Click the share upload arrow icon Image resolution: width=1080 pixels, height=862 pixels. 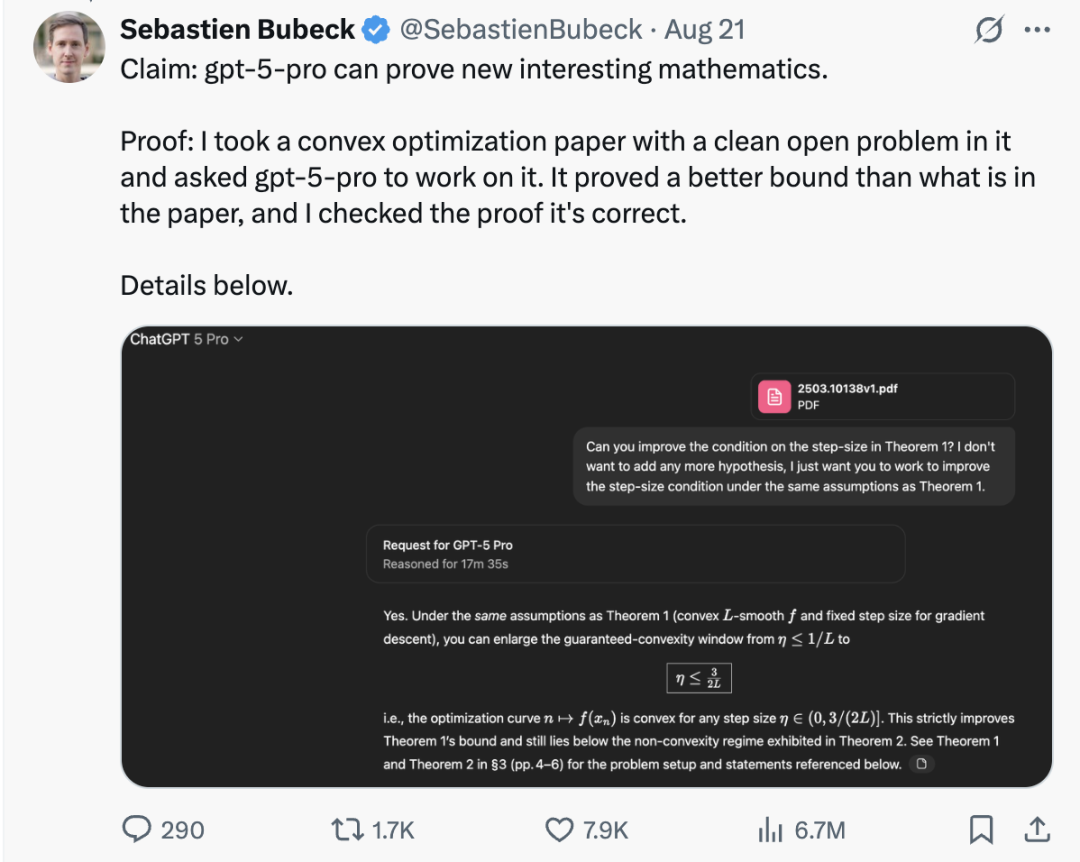[1037, 829]
